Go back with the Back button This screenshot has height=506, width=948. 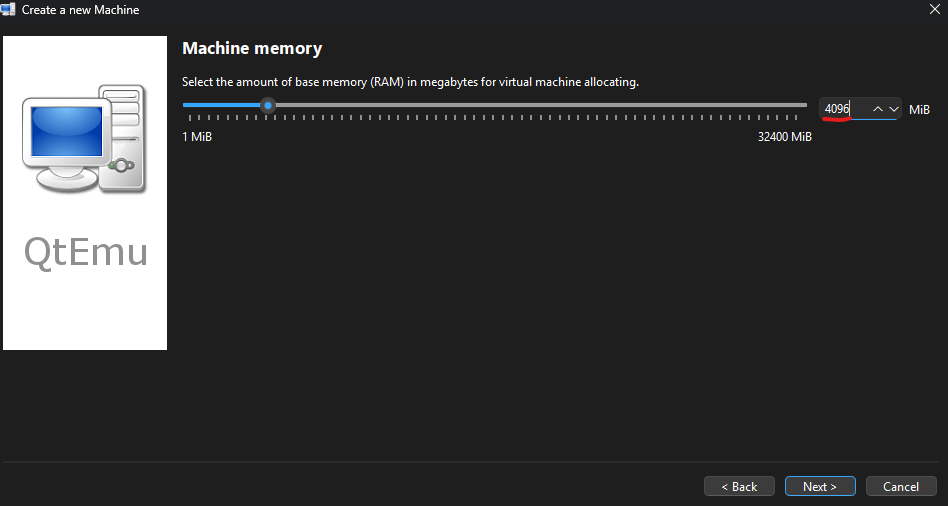[738, 487]
